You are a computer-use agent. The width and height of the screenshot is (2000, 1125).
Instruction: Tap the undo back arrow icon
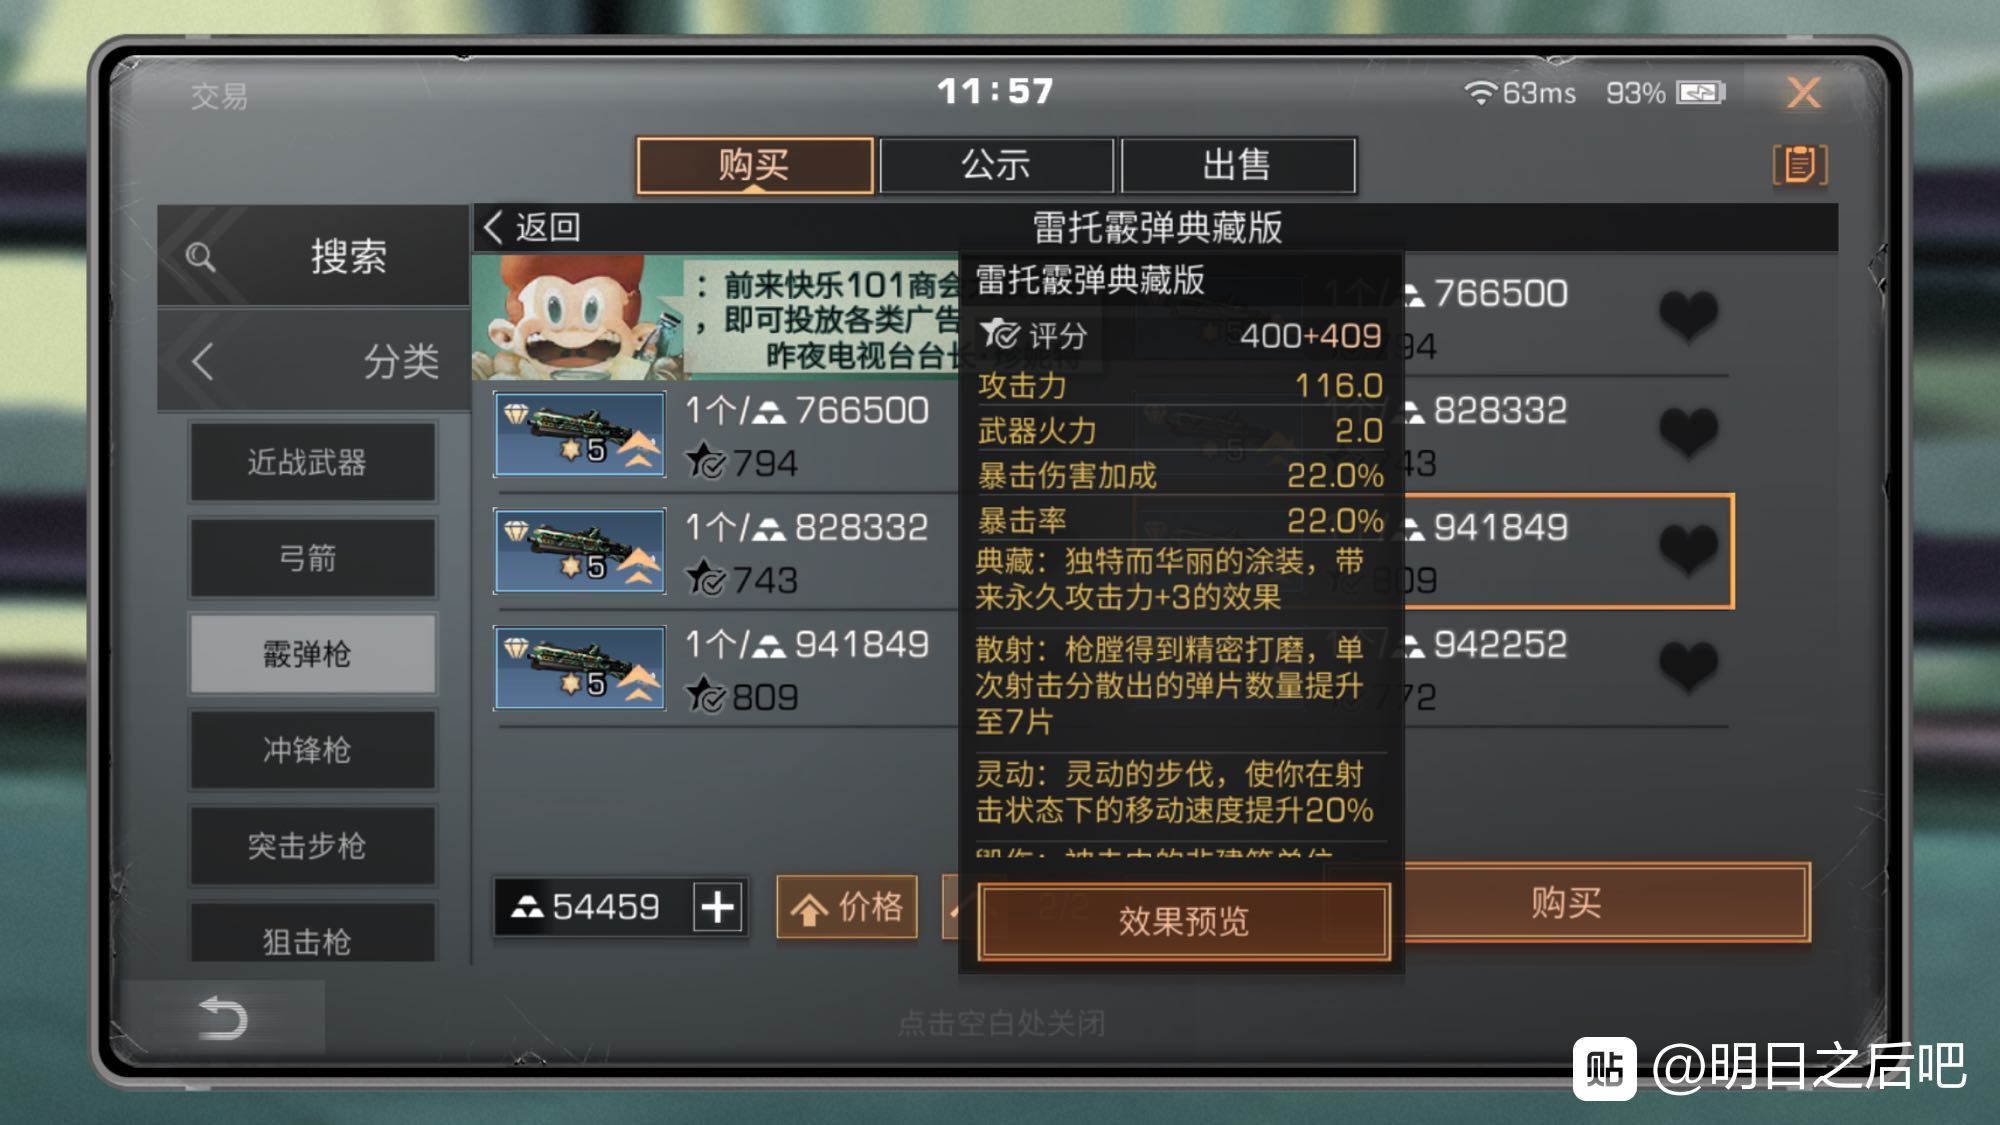[222, 1018]
